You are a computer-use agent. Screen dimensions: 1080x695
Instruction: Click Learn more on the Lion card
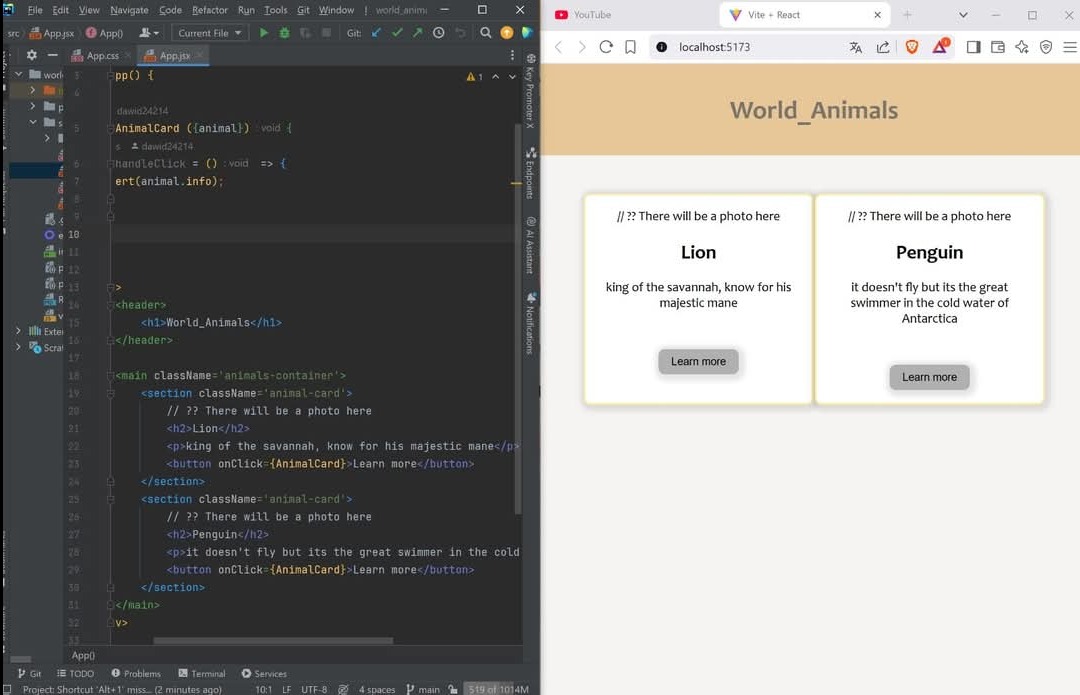pos(698,362)
